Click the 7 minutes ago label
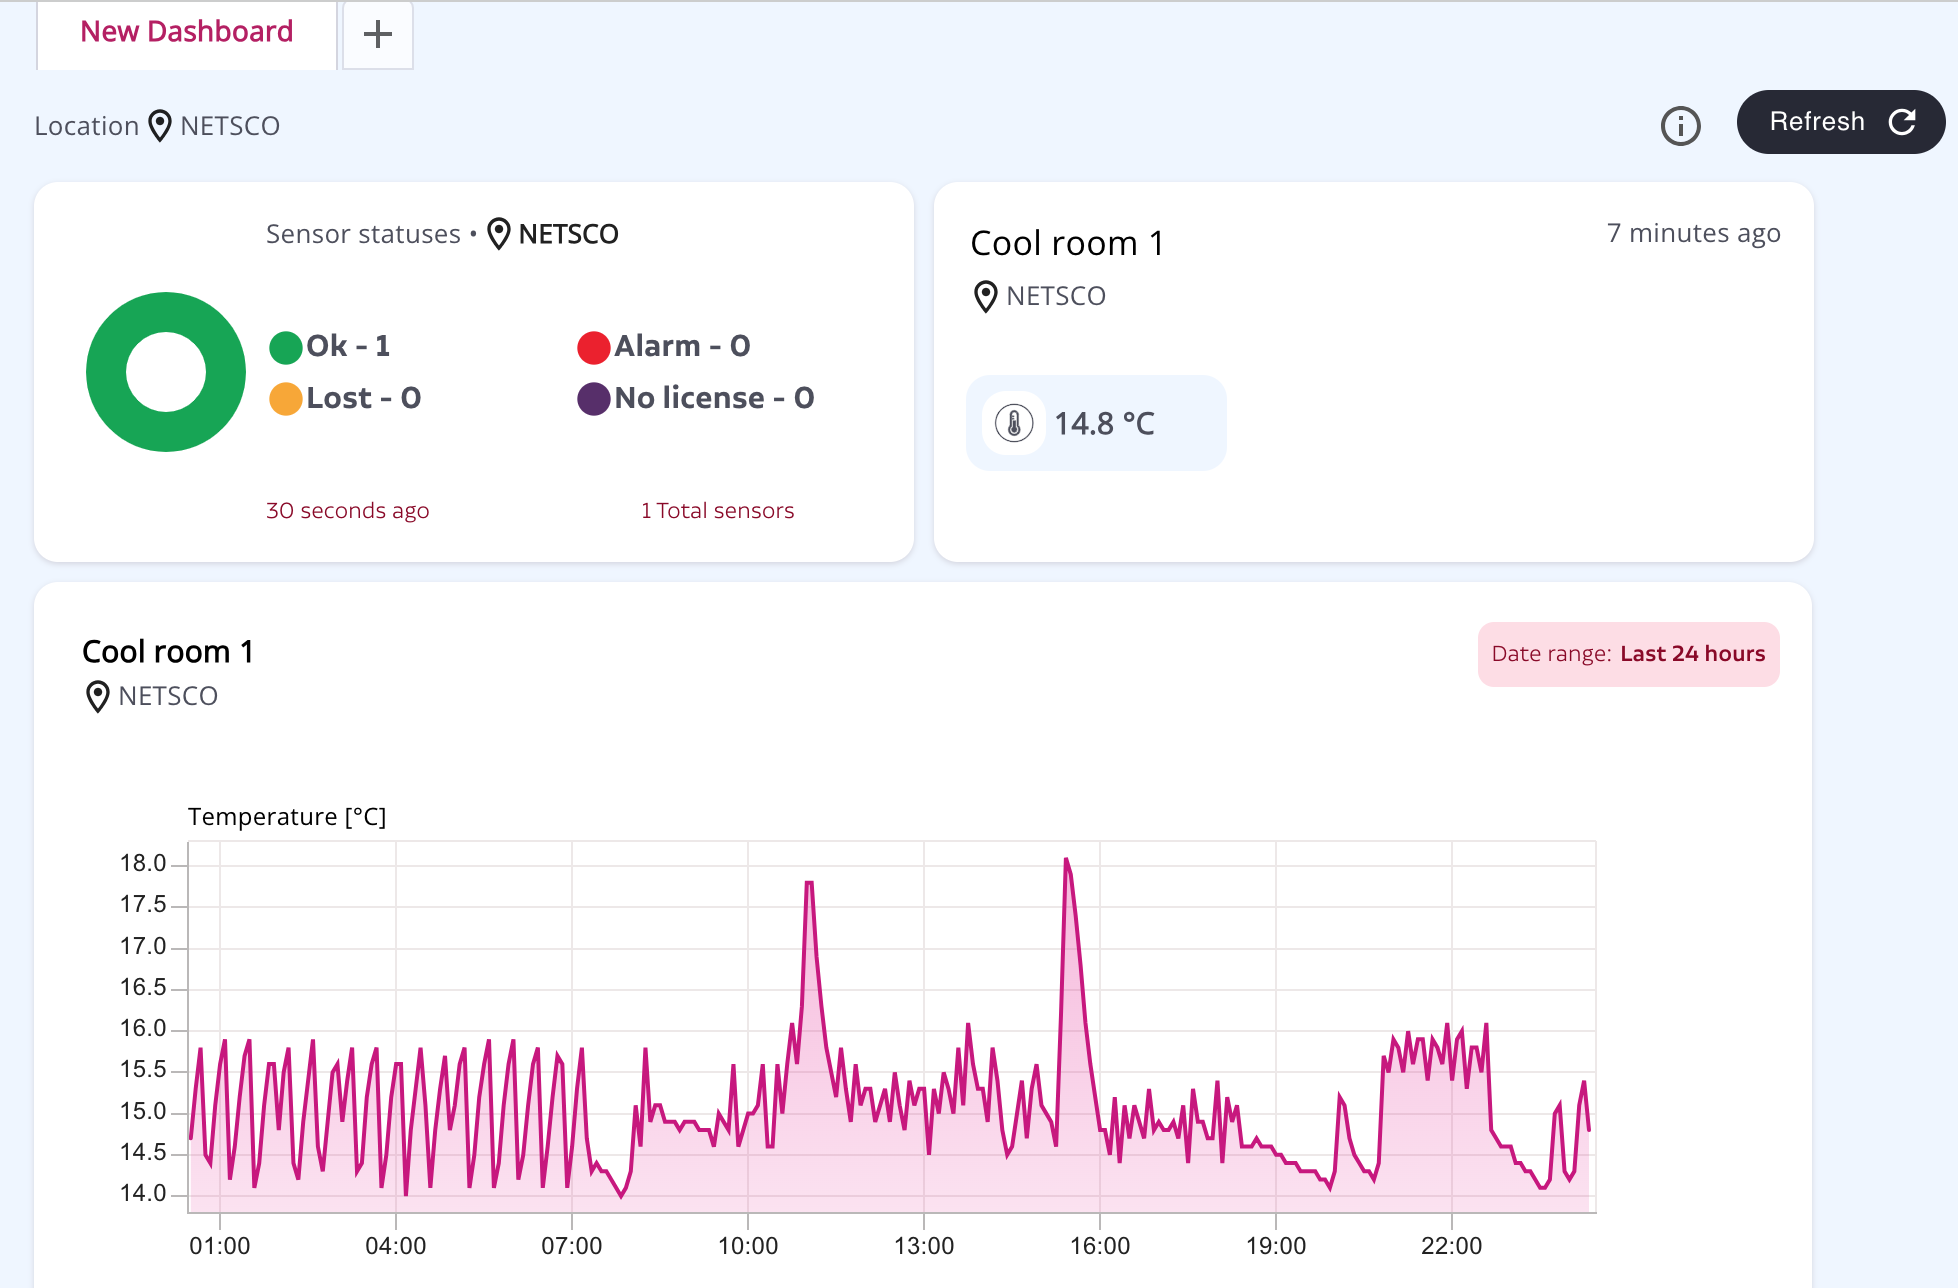Image resolution: width=1958 pixels, height=1288 pixels. [x=1693, y=233]
